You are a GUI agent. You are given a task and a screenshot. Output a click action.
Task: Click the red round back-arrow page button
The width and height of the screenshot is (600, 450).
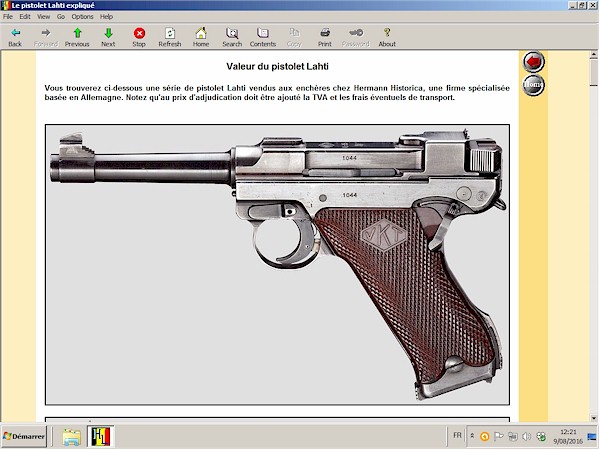pyautogui.click(x=533, y=62)
